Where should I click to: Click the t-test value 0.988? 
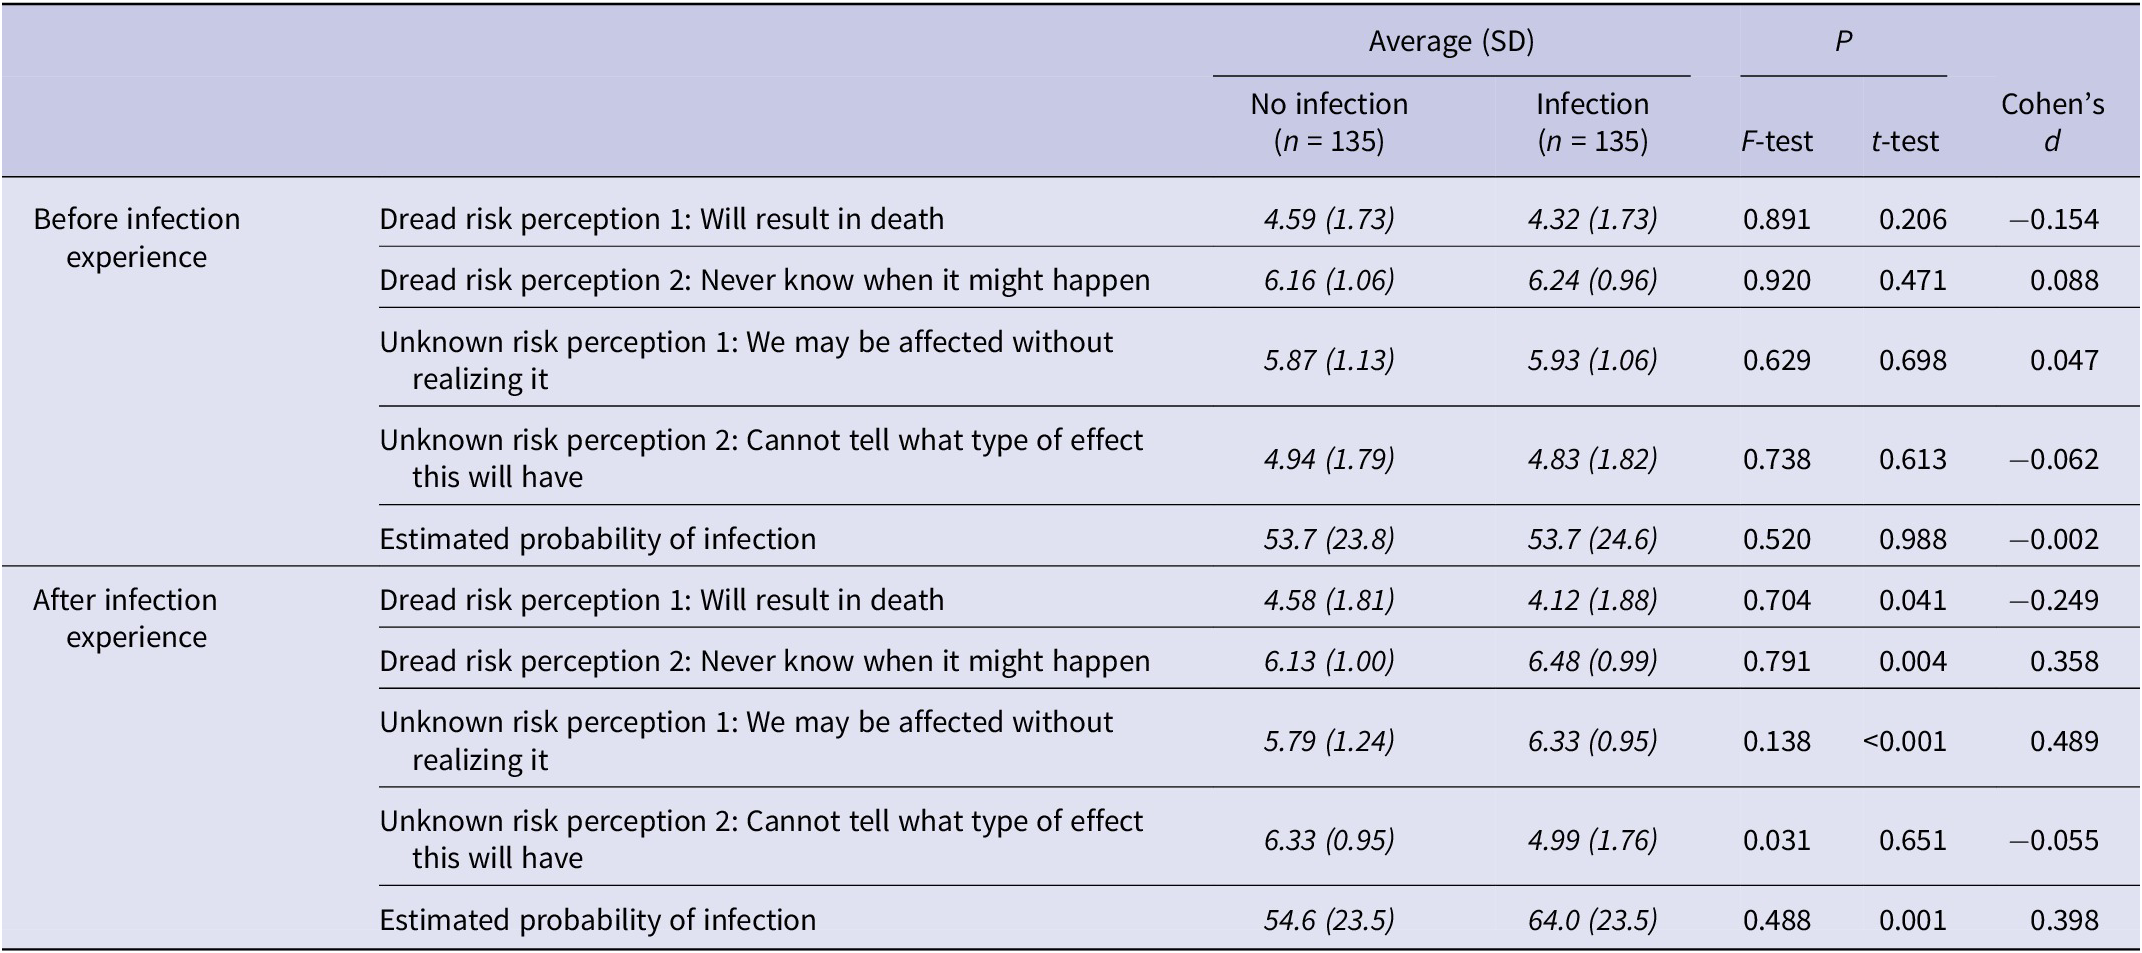pyautogui.click(x=1912, y=539)
